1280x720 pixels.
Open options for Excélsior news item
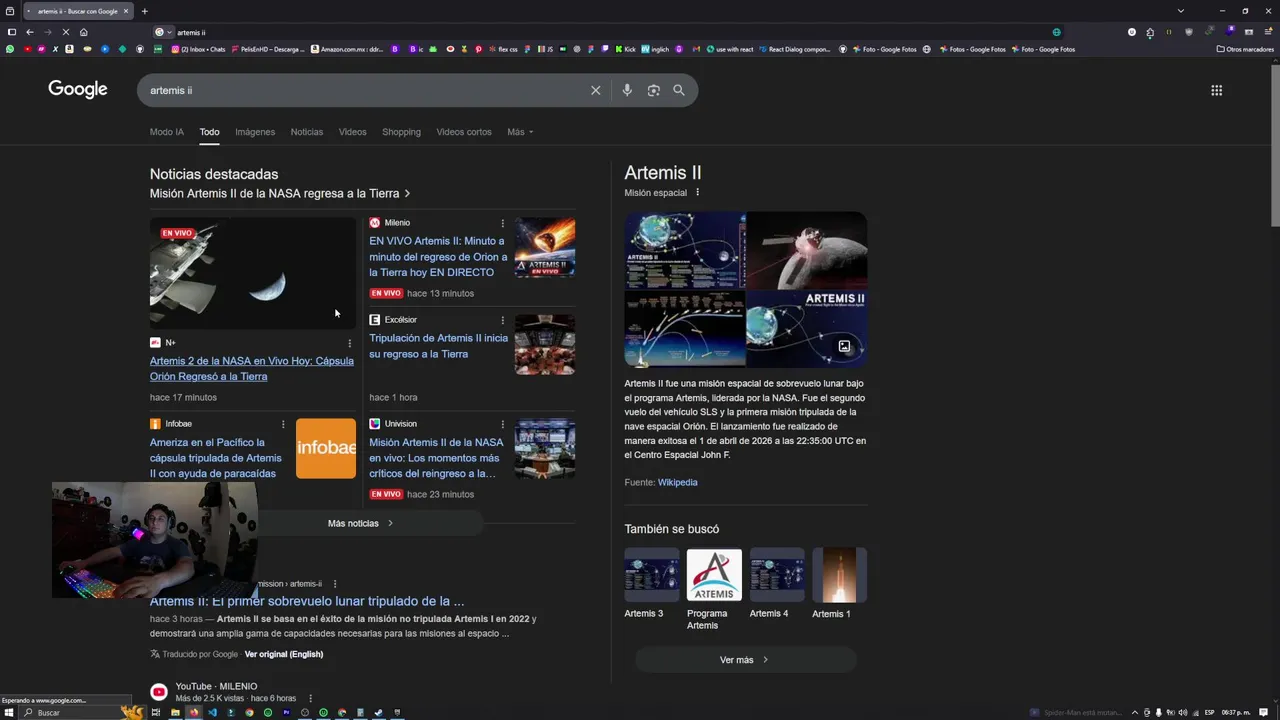(x=503, y=320)
